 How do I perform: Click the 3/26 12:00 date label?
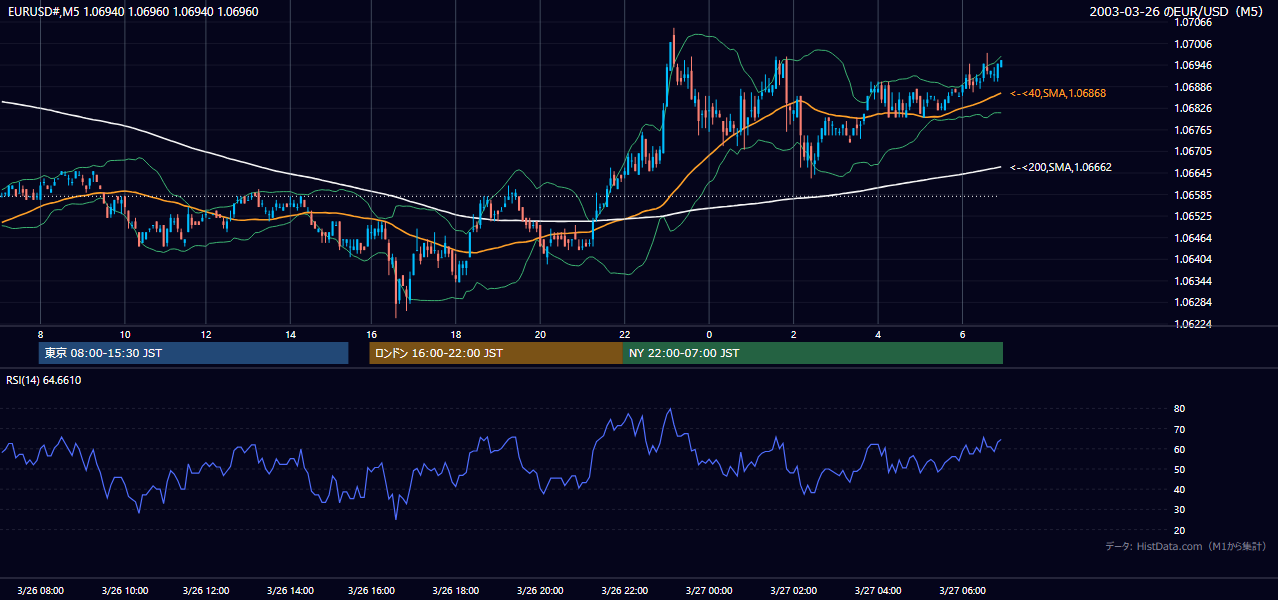click(208, 591)
